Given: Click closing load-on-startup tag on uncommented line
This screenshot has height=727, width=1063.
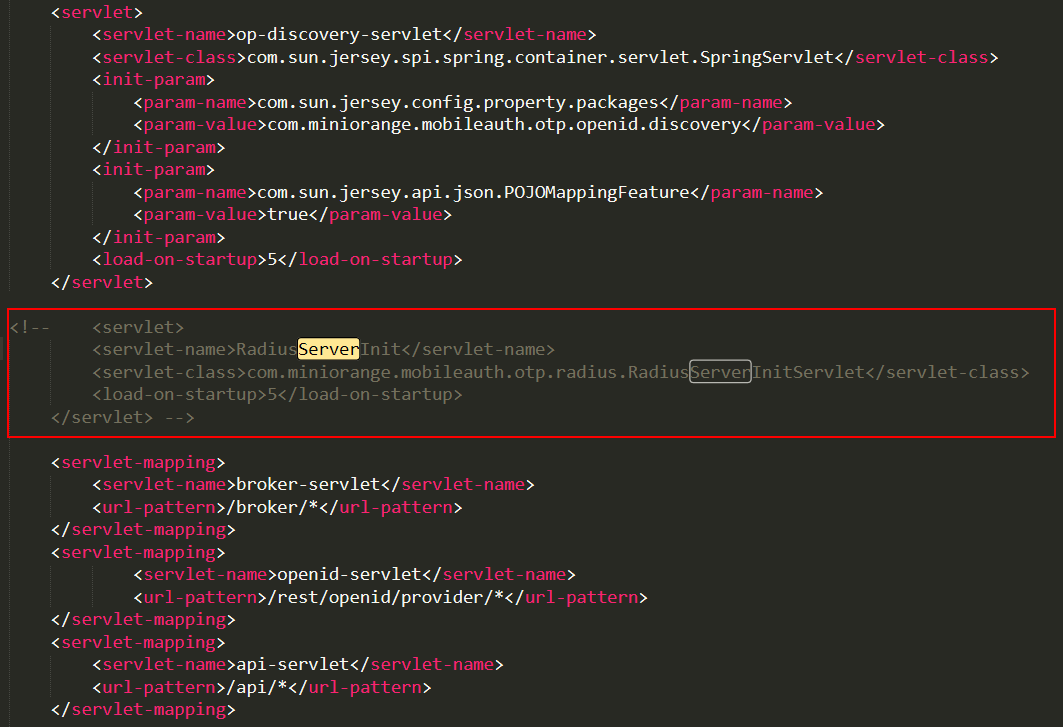Looking at the screenshot, I should (370, 260).
